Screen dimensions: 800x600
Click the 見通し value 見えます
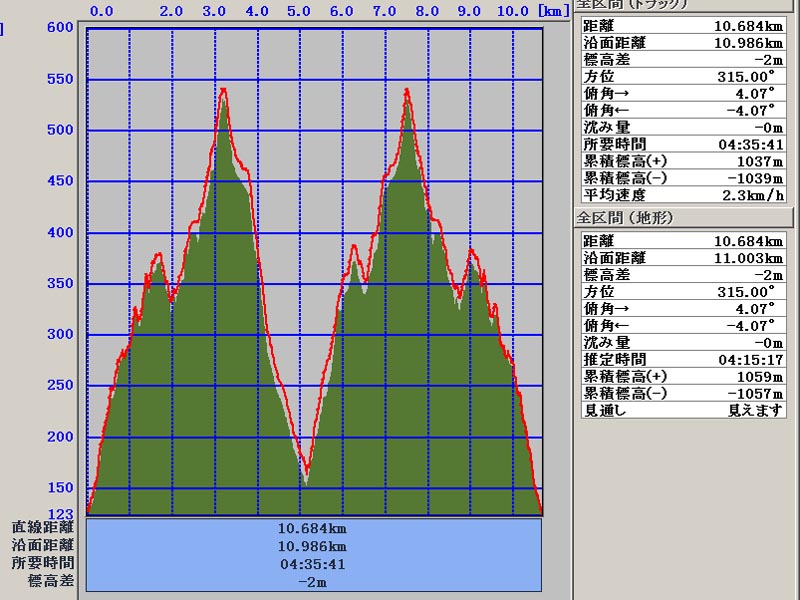[755, 410]
